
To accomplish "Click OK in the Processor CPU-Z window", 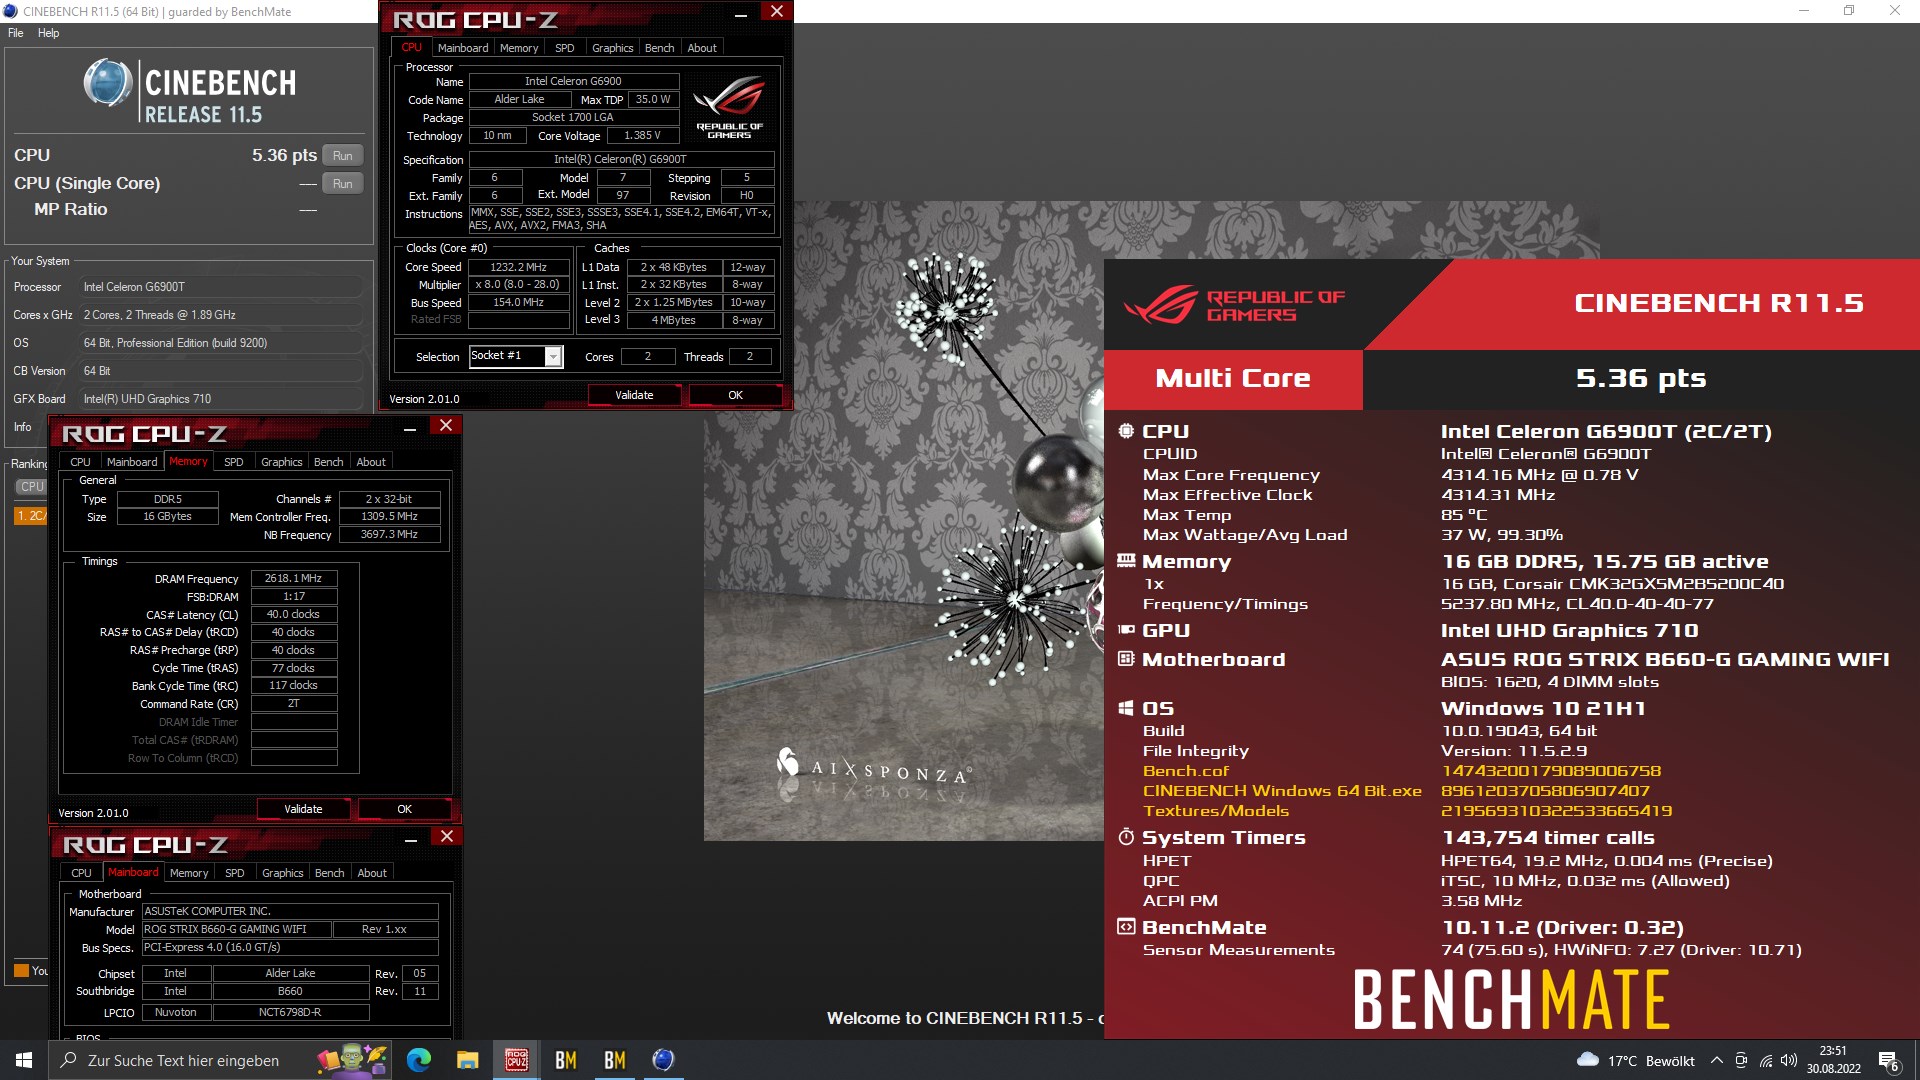I will tap(735, 396).
